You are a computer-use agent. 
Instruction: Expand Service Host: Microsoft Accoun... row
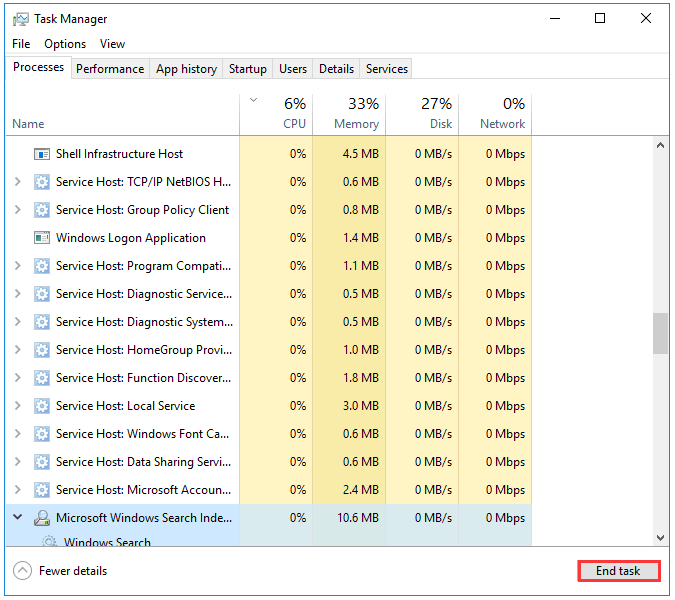pyautogui.click(x=18, y=489)
